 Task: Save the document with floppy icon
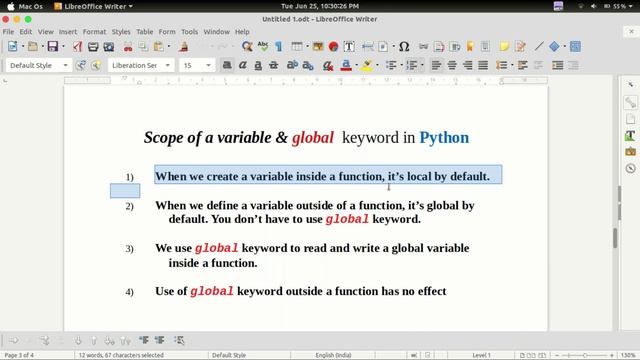pyautogui.click(x=53, y=47)
